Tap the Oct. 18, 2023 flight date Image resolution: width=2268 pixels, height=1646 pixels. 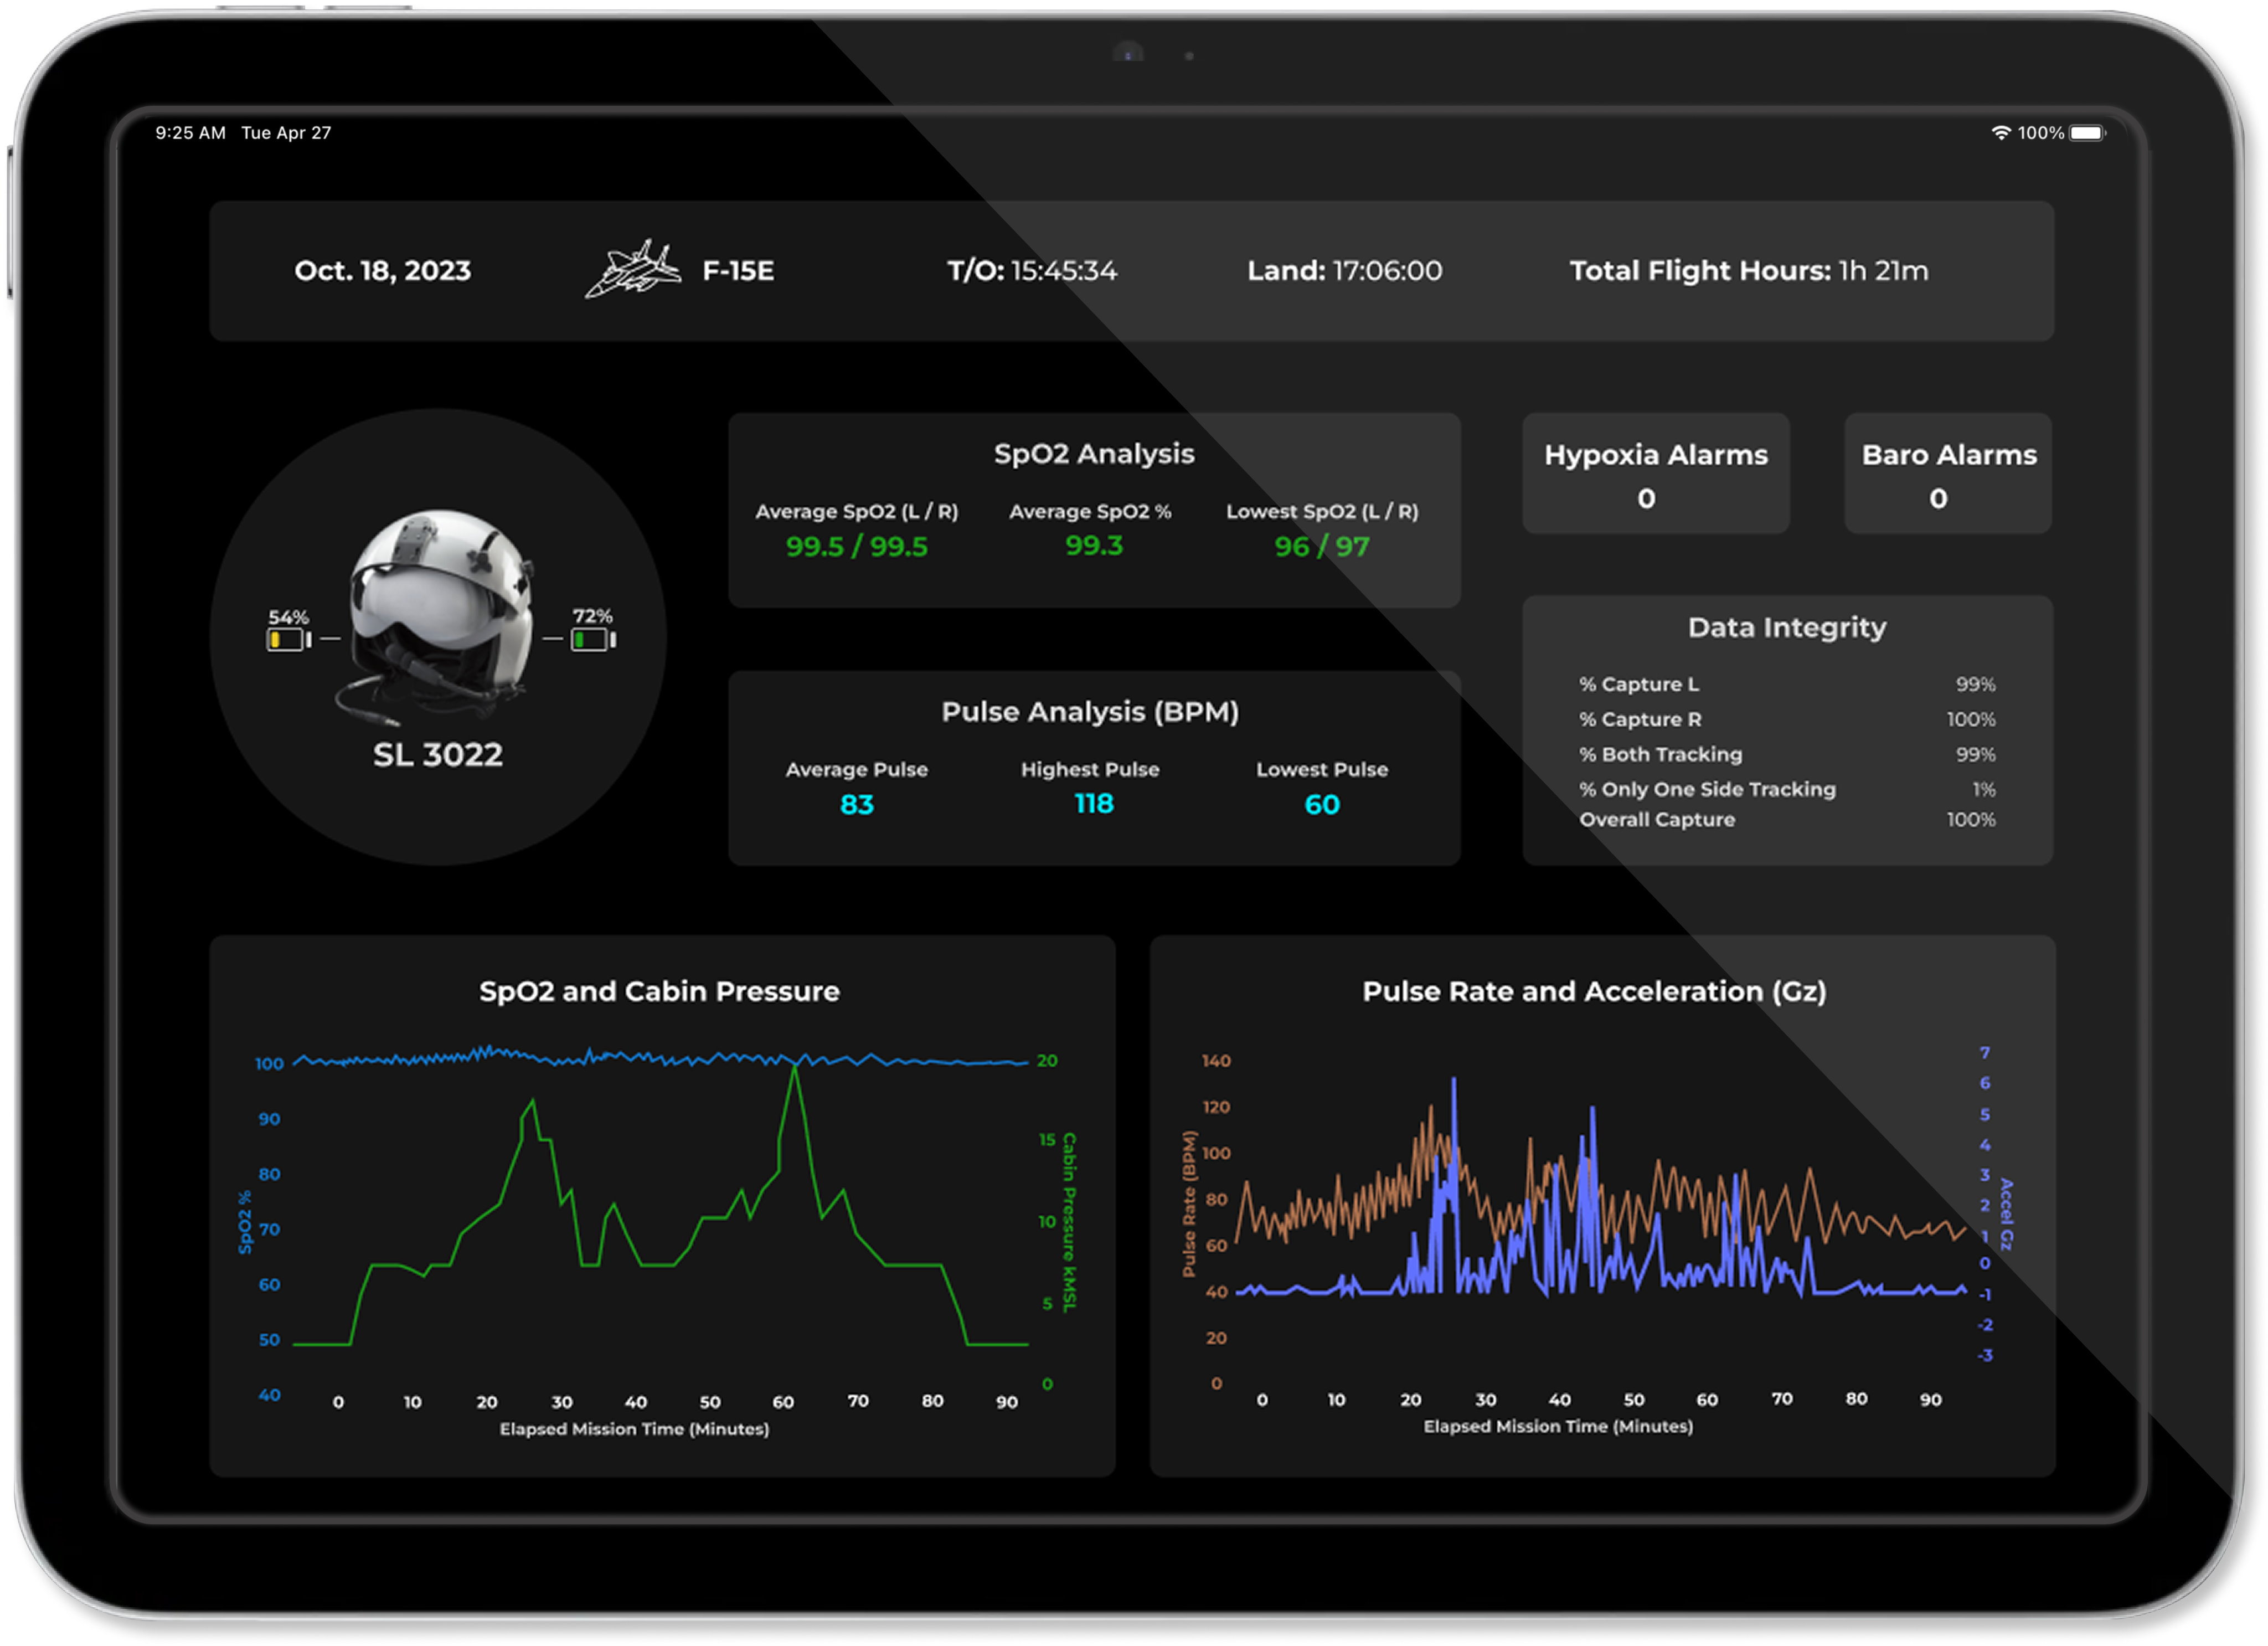tap(382, 271)
